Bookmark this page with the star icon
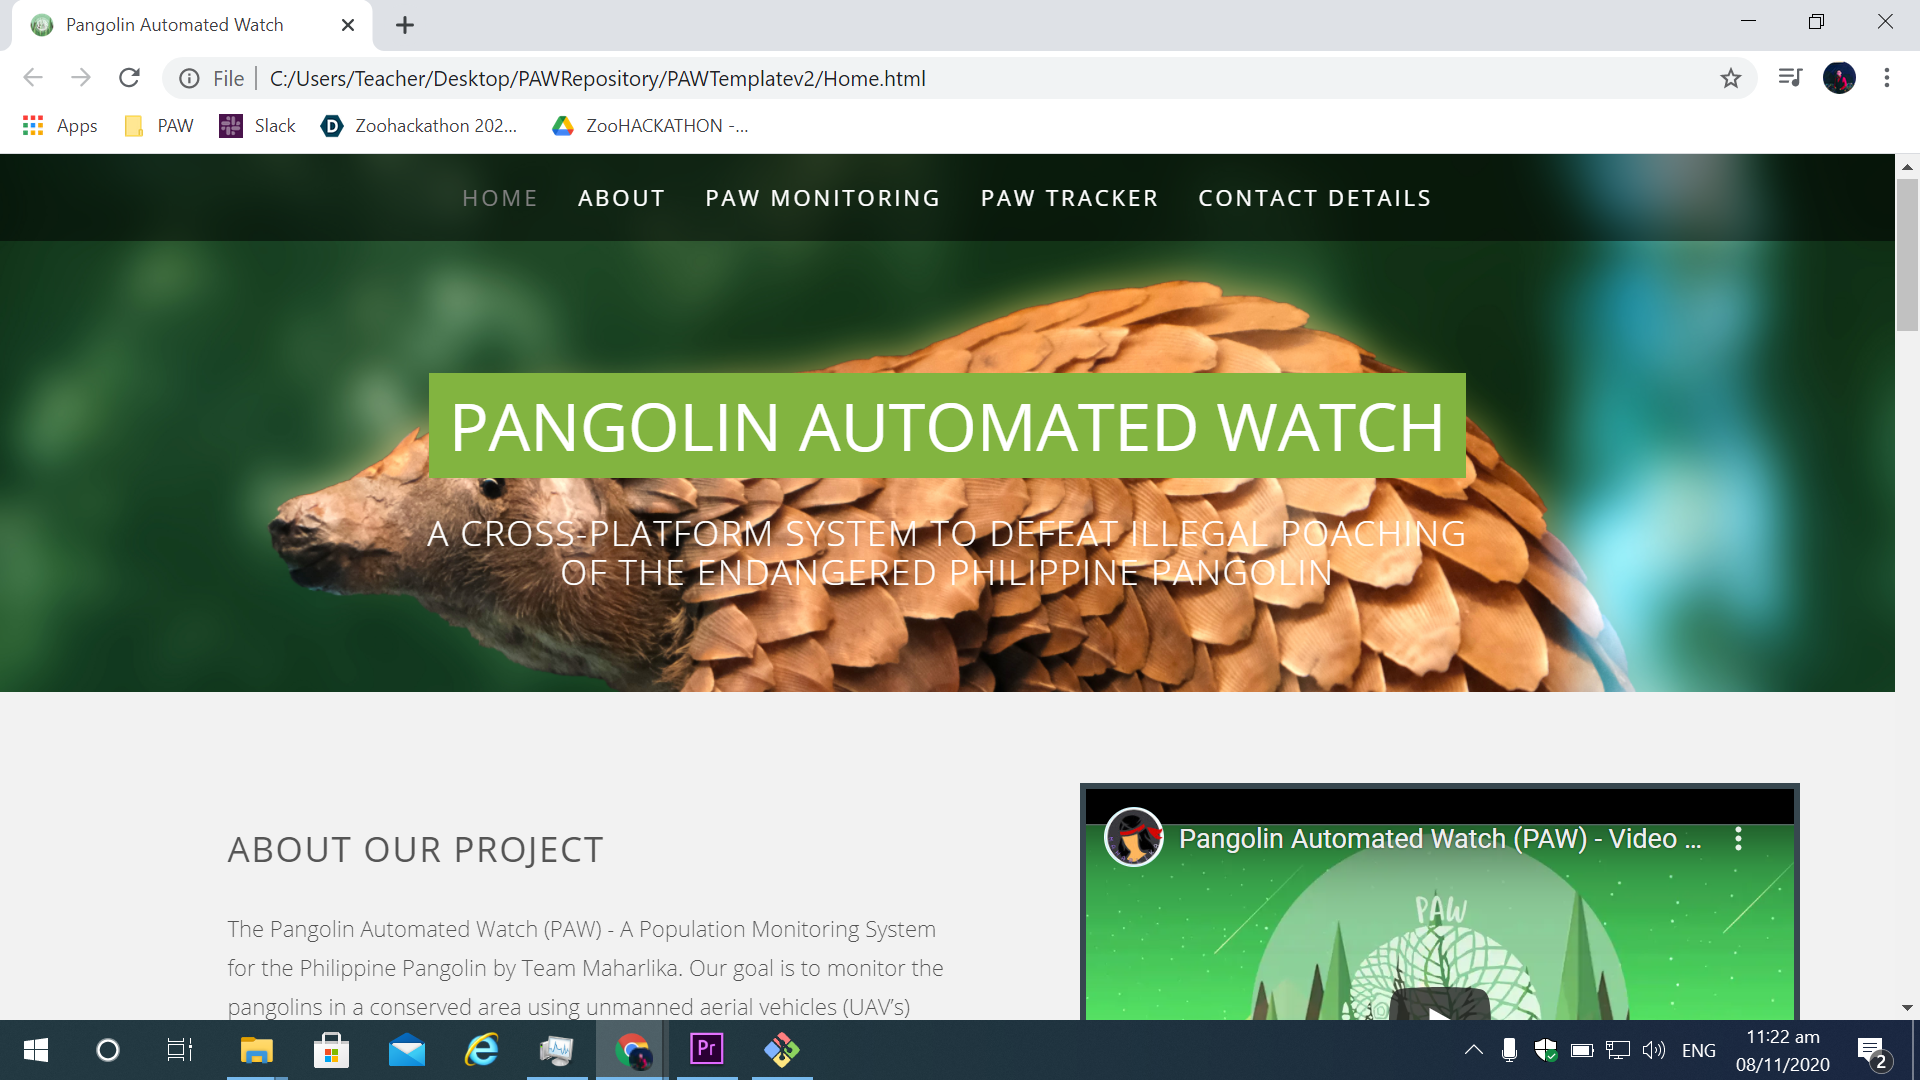Screen dimensions: 1920x1080 pos(1731,78)
